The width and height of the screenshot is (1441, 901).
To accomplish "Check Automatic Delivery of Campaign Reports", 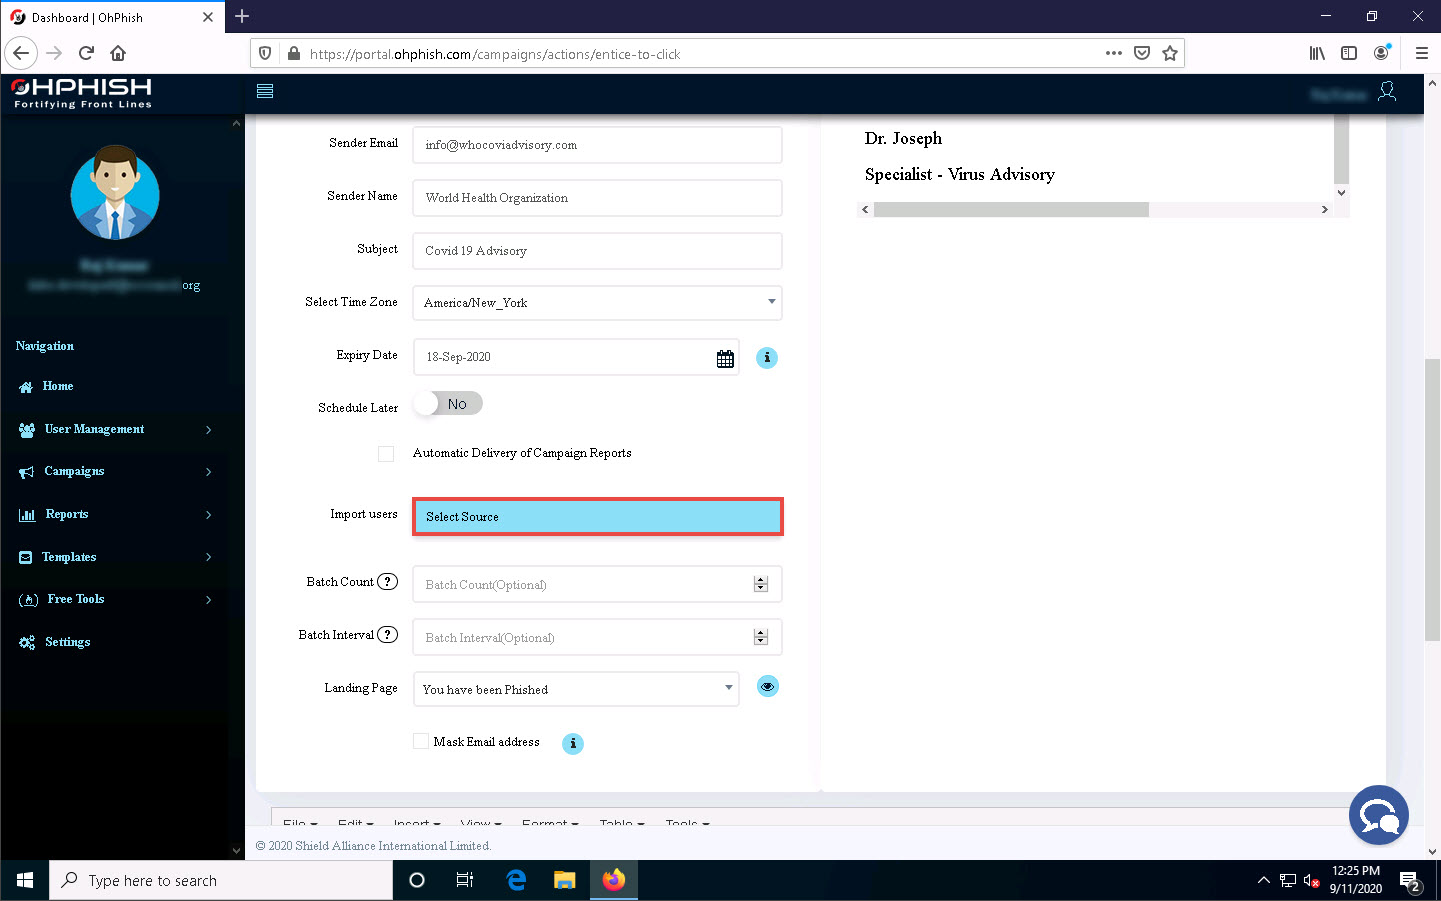I will (x=386, y=454).
